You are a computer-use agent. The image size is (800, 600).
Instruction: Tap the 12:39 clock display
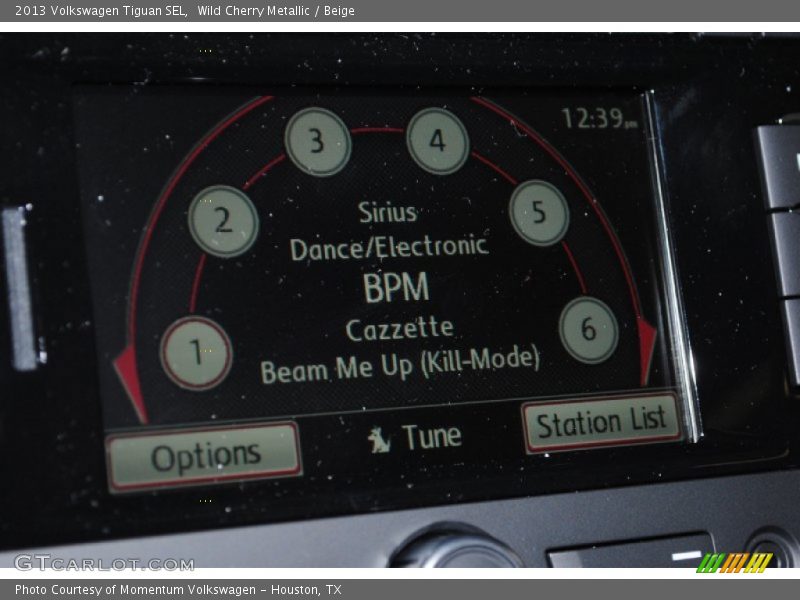click(599, 118)
